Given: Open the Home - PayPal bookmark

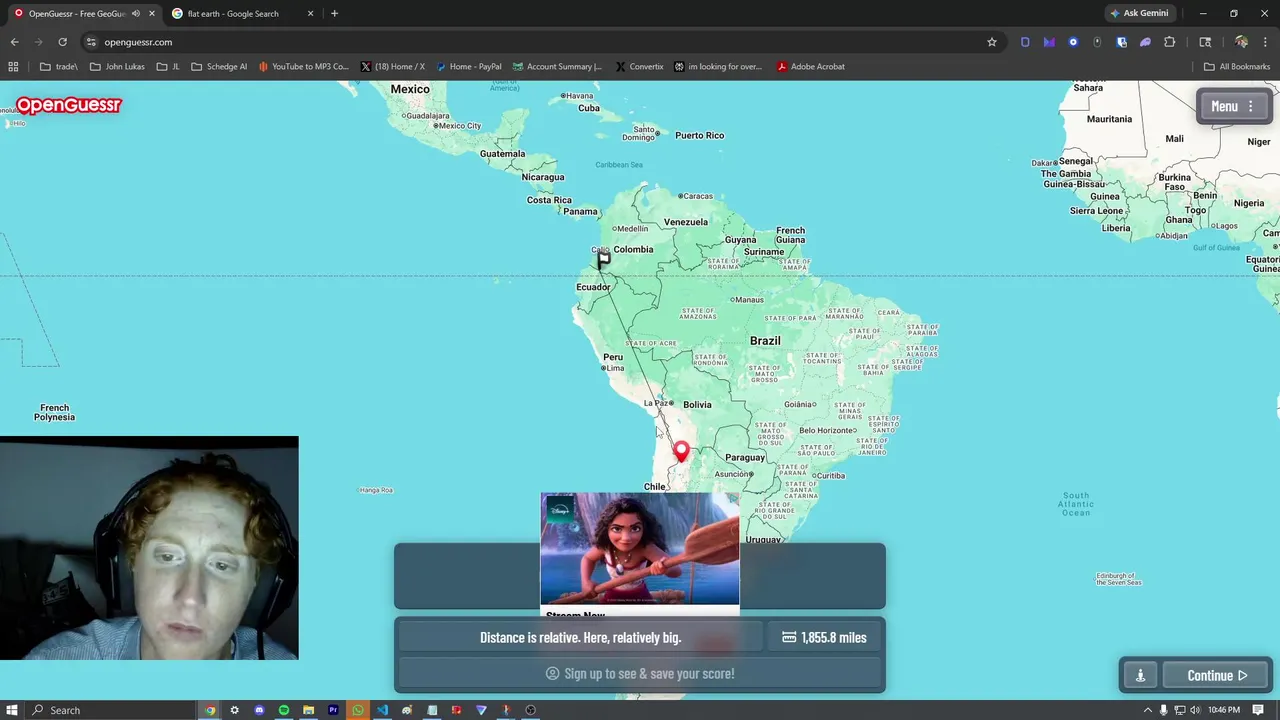Looking at the screenshot, I should pos(468,67).
